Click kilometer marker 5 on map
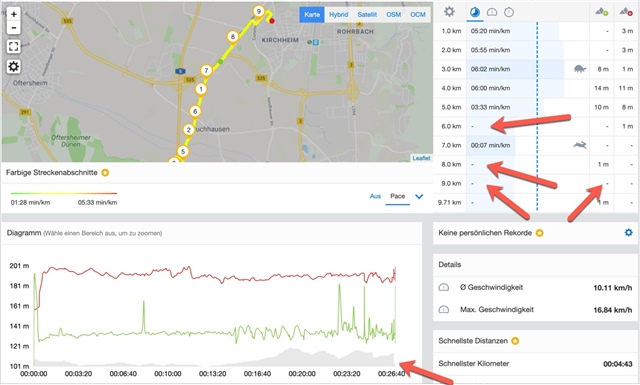Viewport: 640px width, 385px height. coord(183,151)
